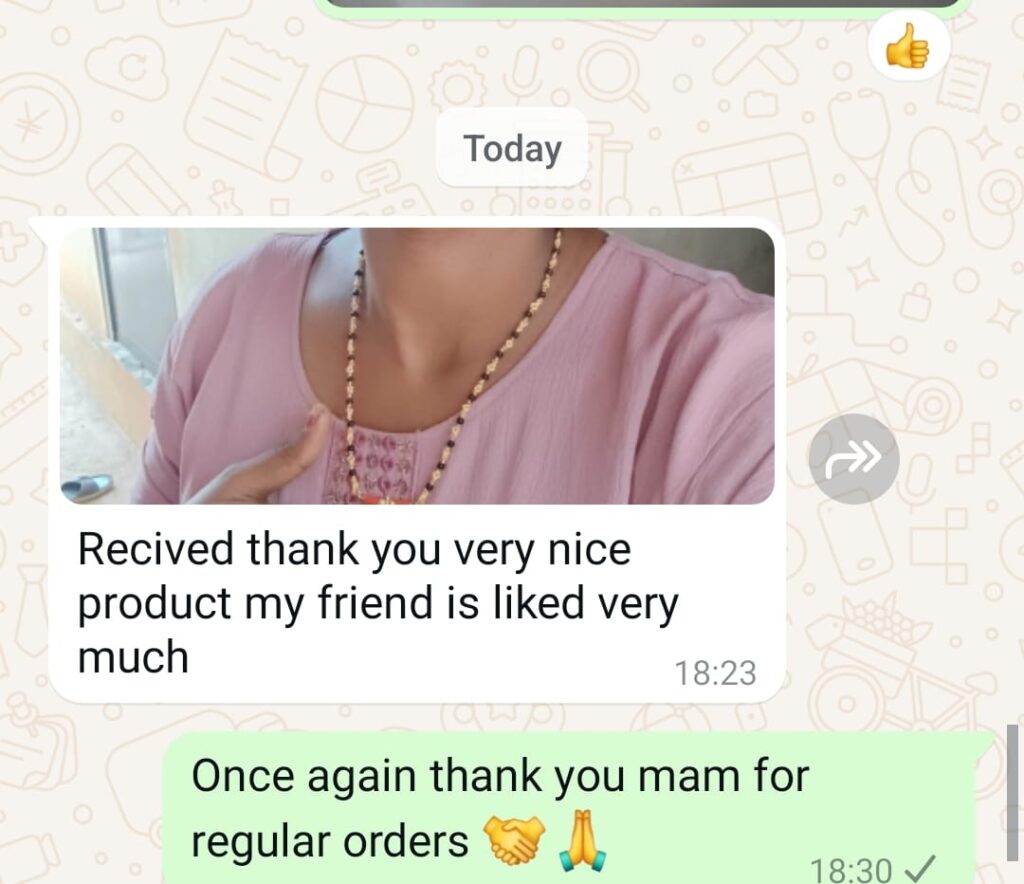This screenshot has height=884, width=1024.
Task: Tap the thumbs up reaction emoji
Action: coord(908,45)
